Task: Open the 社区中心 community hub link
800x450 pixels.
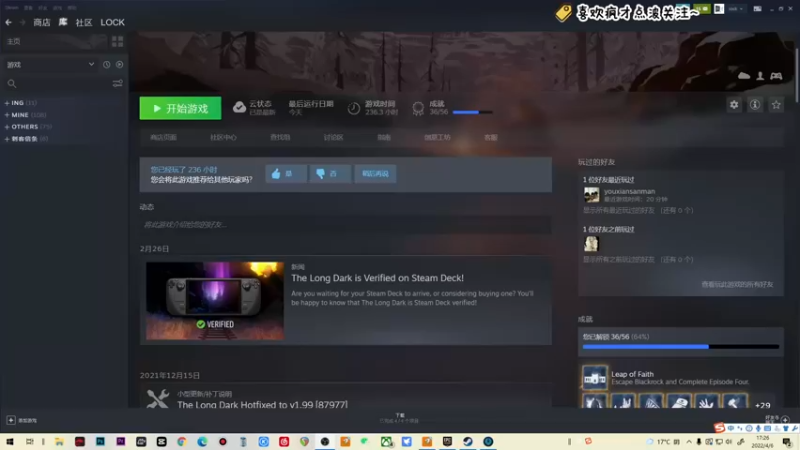Action: (x=223, y=137)
